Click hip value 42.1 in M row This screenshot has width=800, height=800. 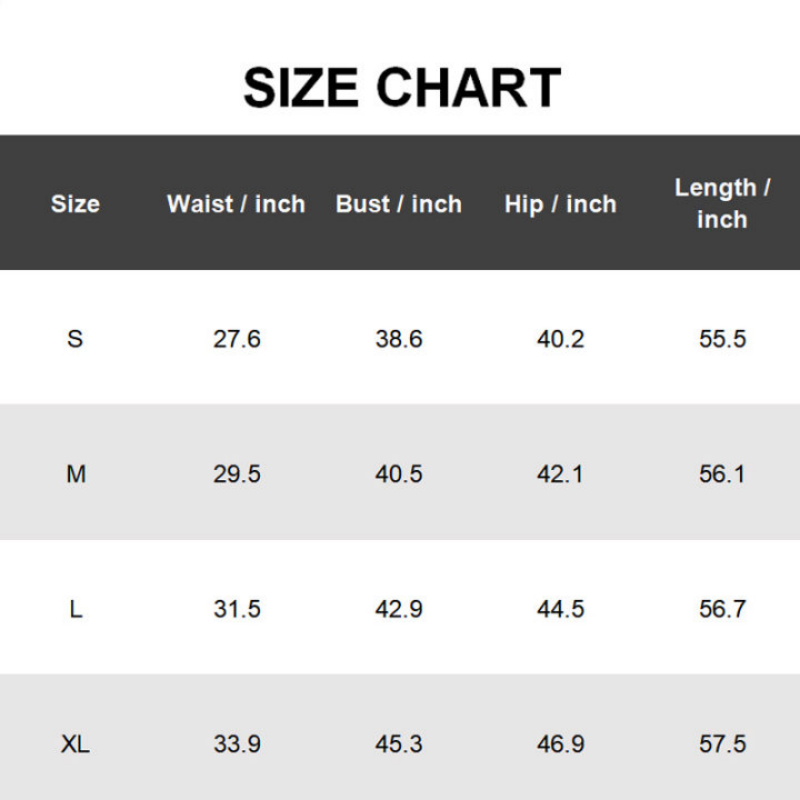click(560, 474)
